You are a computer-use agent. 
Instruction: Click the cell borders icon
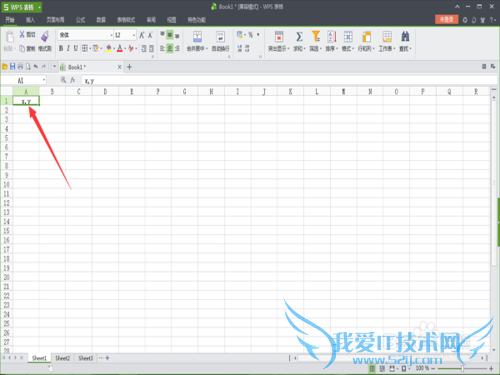click(x=85, y=49)
